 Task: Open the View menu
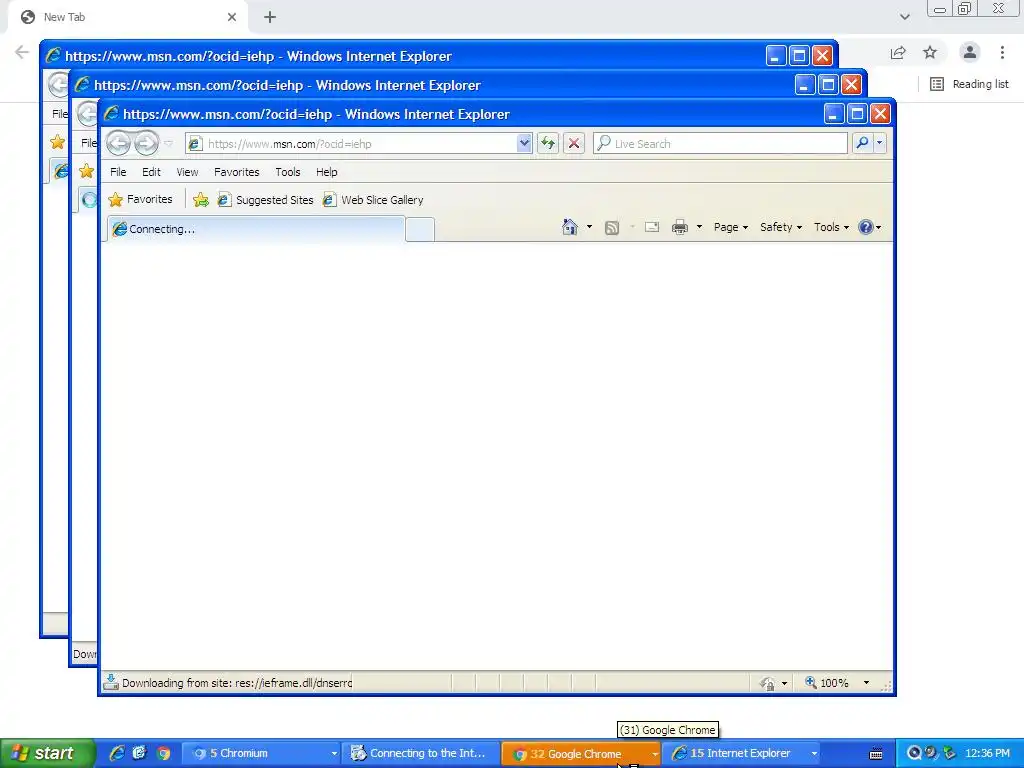point(187,172)
